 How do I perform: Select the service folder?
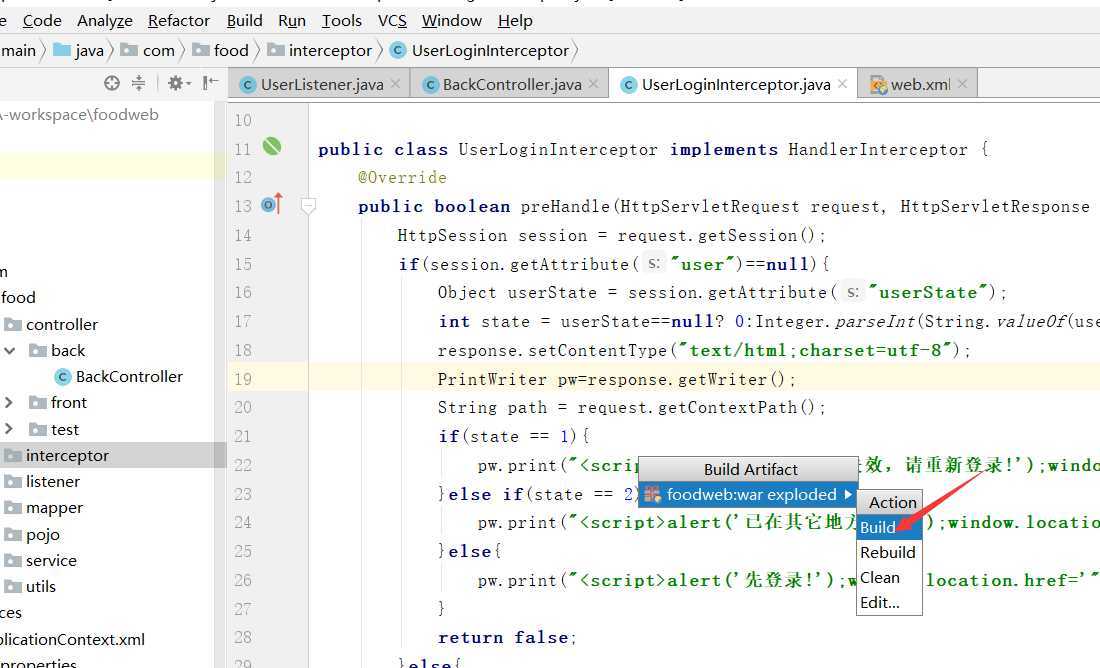coord(40,561)
